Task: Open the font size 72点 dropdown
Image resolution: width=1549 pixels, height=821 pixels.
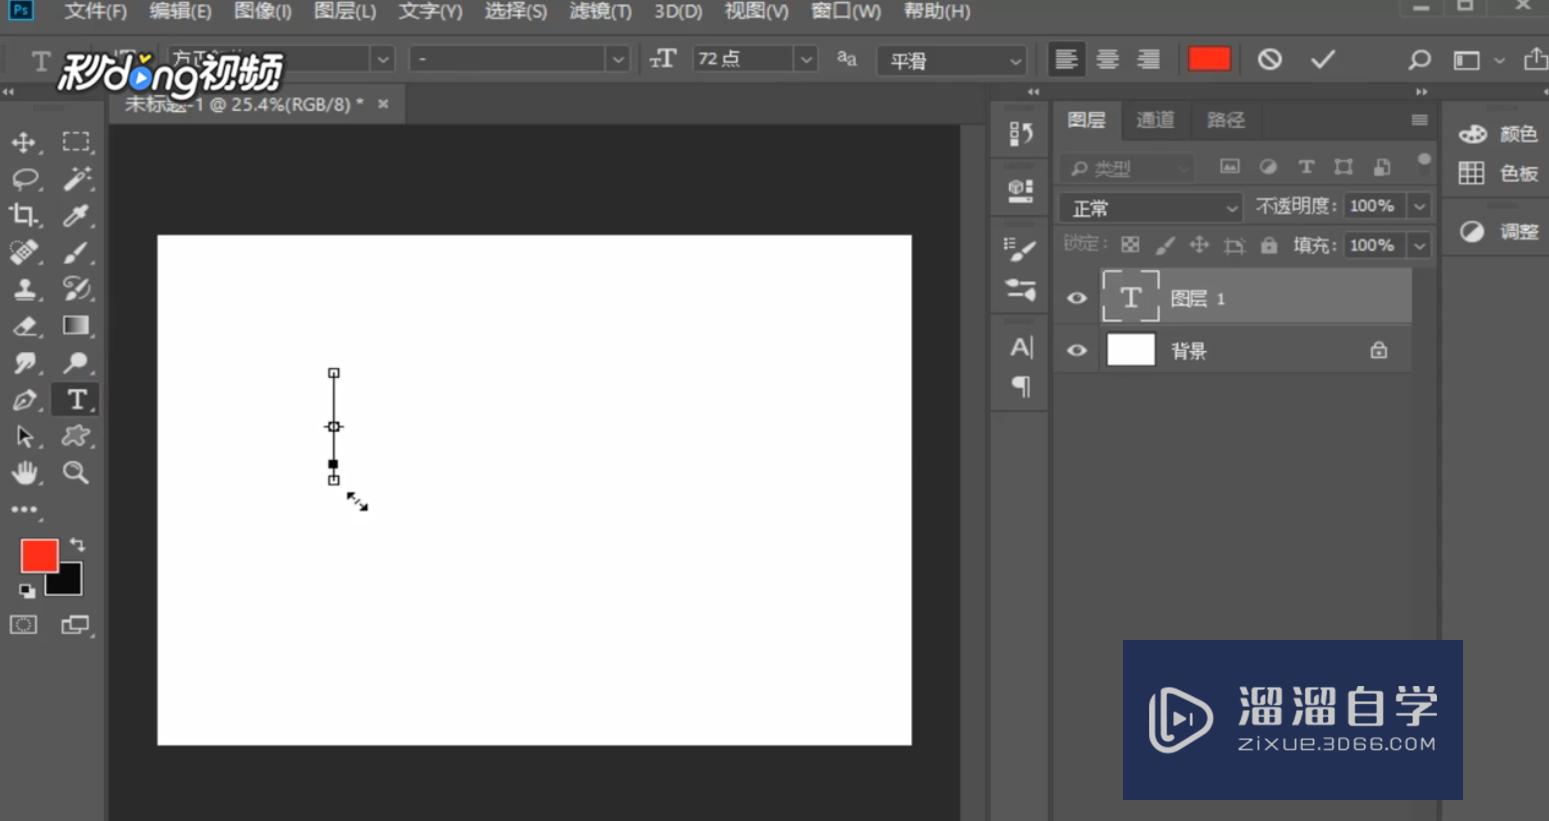Action: [x=806, y=60]
